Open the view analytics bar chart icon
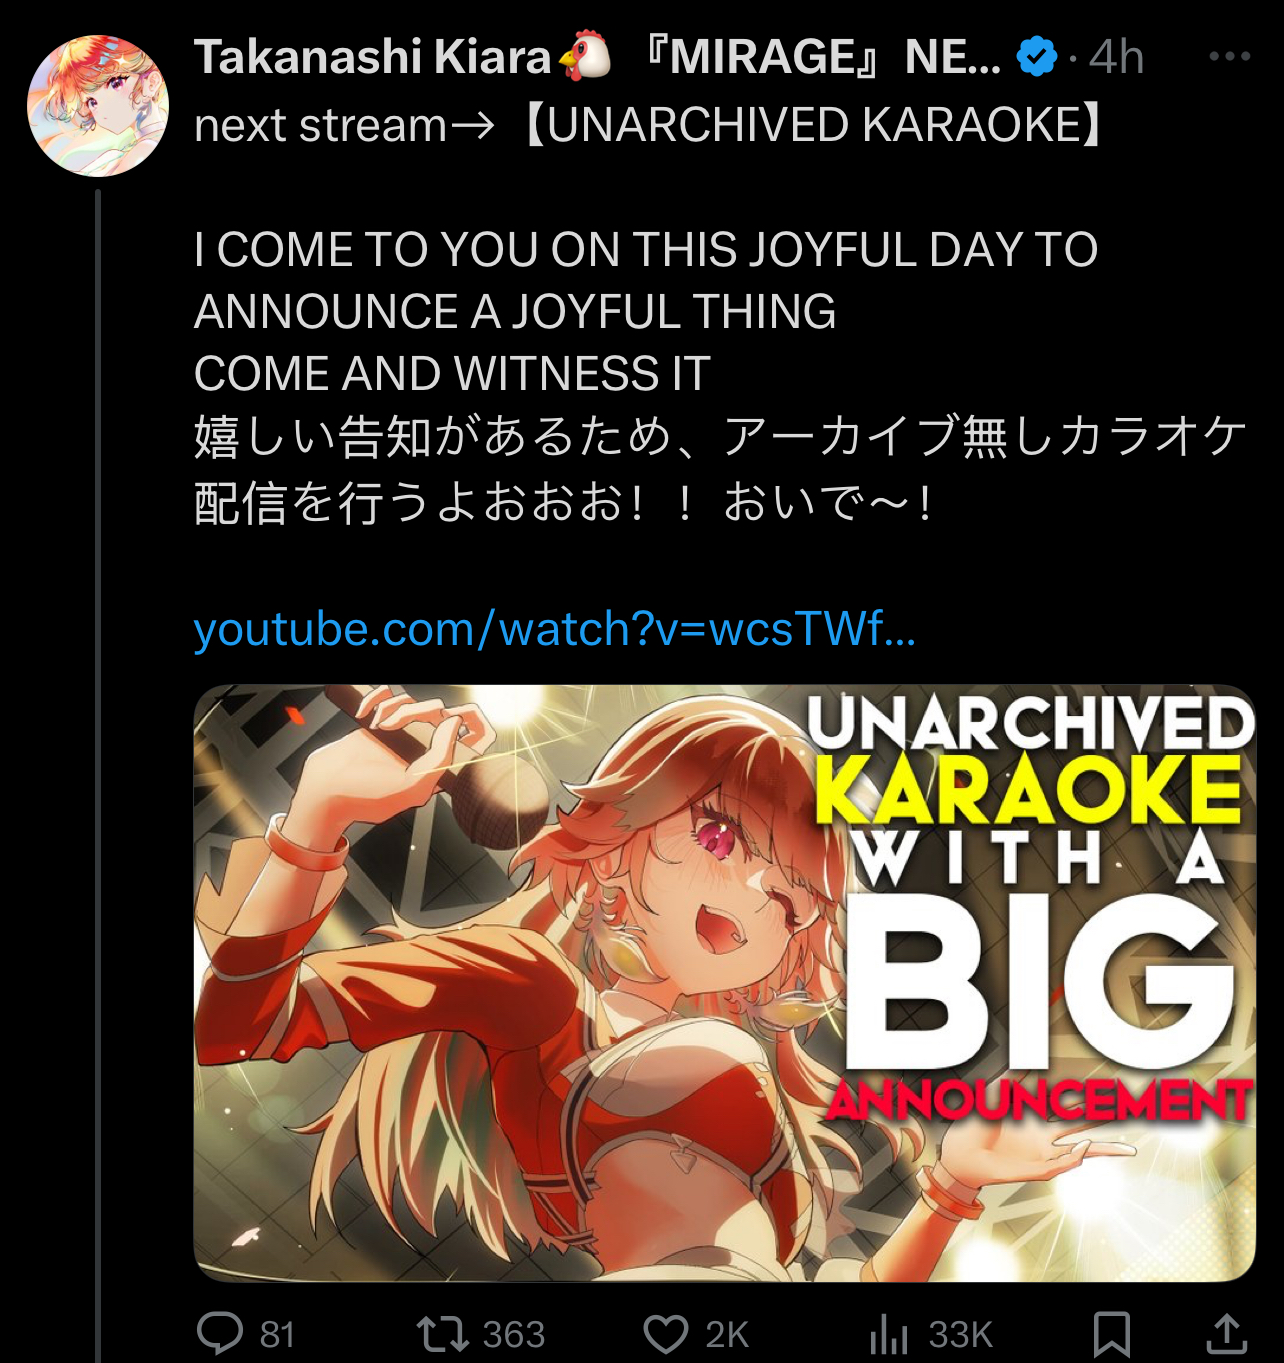The height and width of the screenshot is (1363, 1284). tap(888, 1334)
